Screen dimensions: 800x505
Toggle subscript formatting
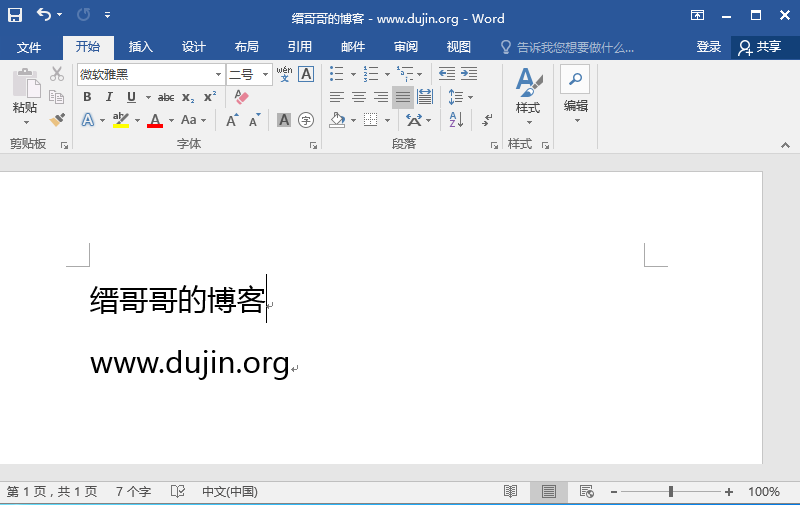click(x=188, y=97)
